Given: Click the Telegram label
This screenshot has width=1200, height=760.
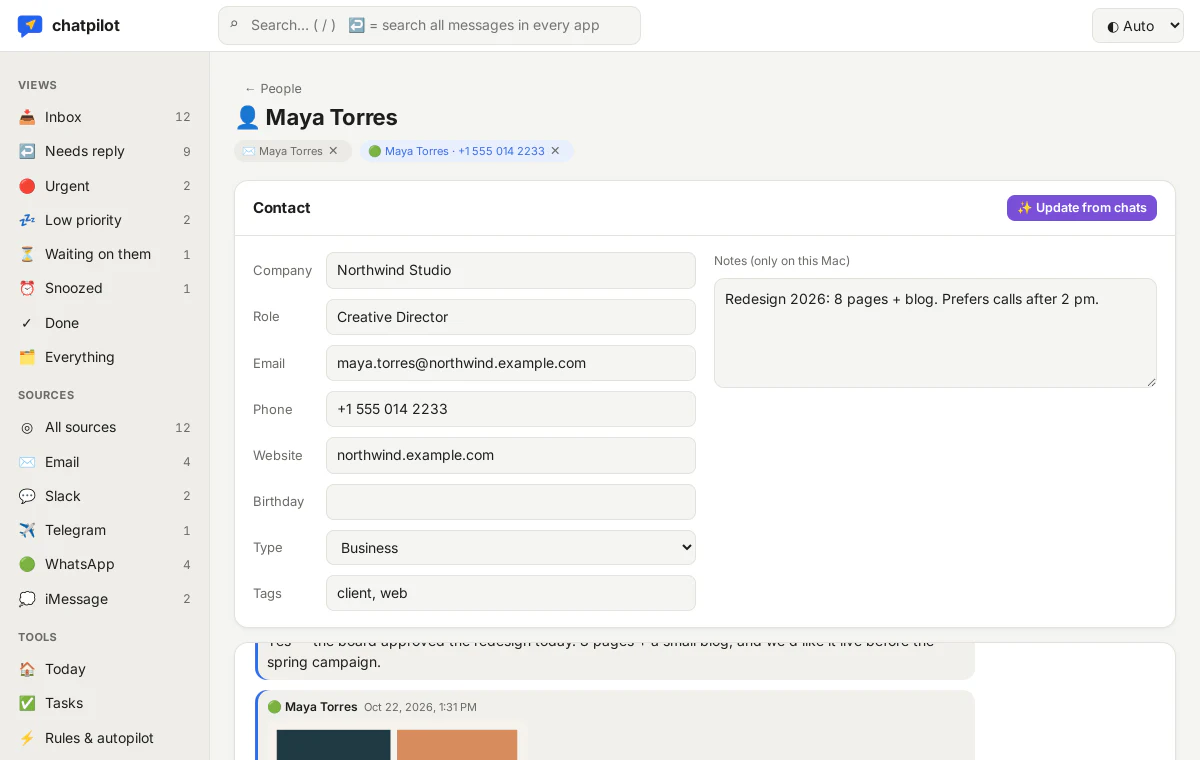Looking at the screenshot, I should pyautogui.click(x=75, y=530).
